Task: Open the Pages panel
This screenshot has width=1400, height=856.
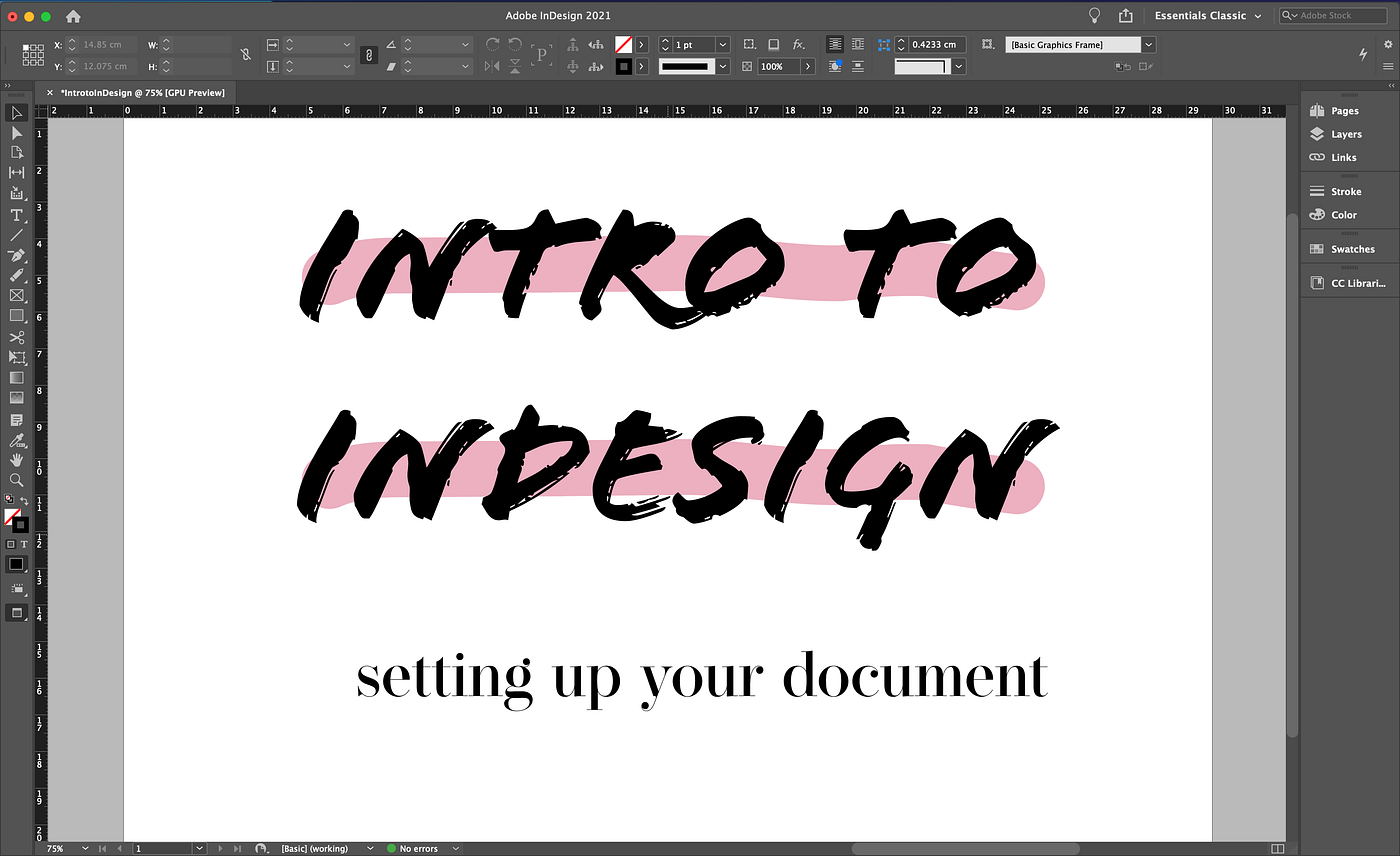Action: click(x=1344, y=110)
